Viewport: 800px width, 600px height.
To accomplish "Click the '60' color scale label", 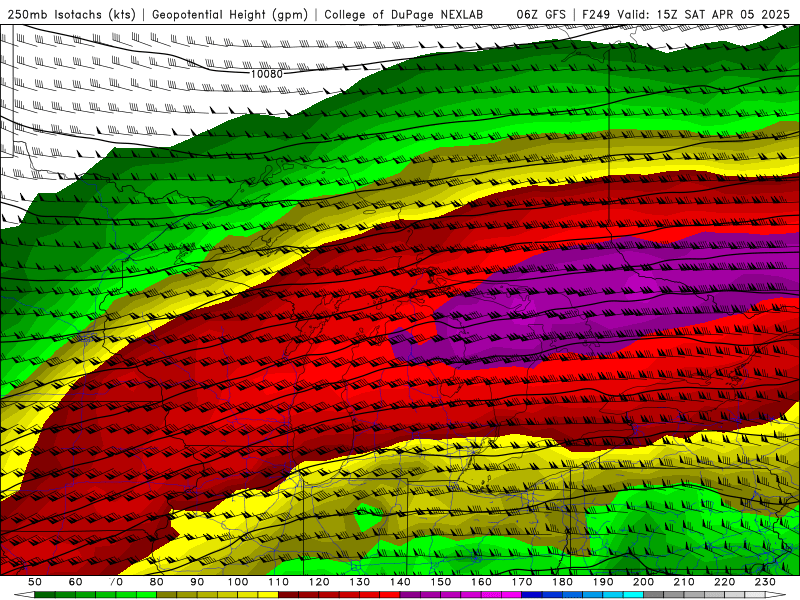I will pyautogui.click(x=75, y=582).
